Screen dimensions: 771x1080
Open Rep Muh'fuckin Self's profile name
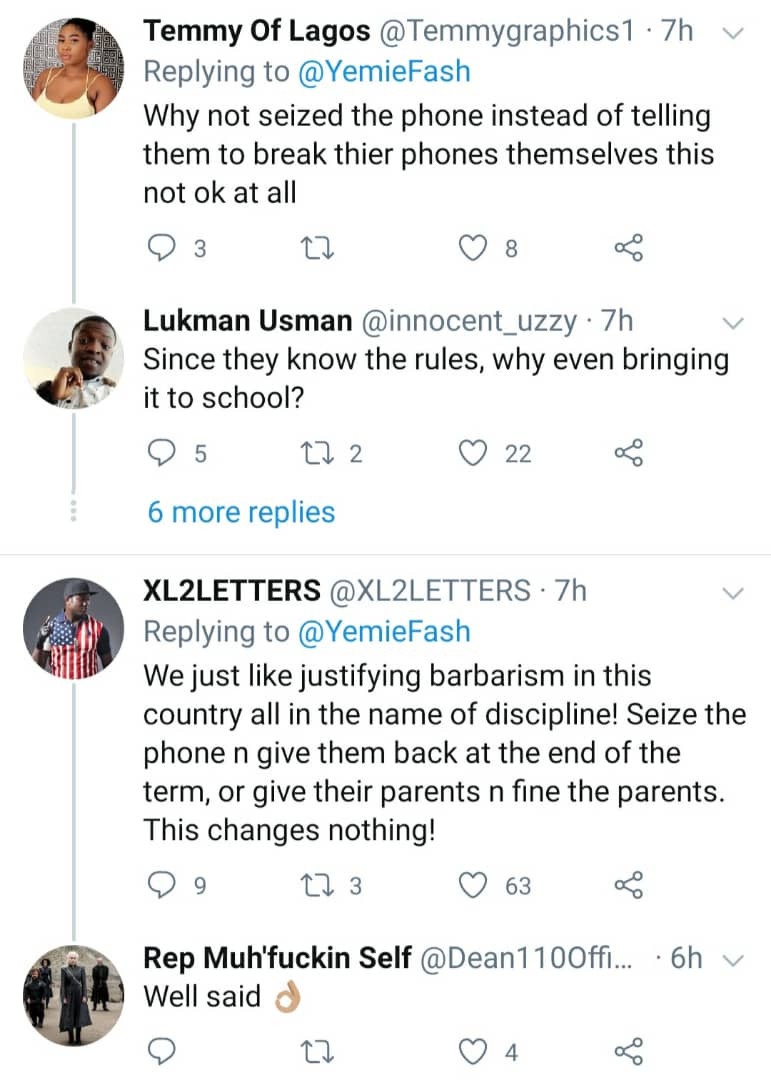(x=277, y=958)
